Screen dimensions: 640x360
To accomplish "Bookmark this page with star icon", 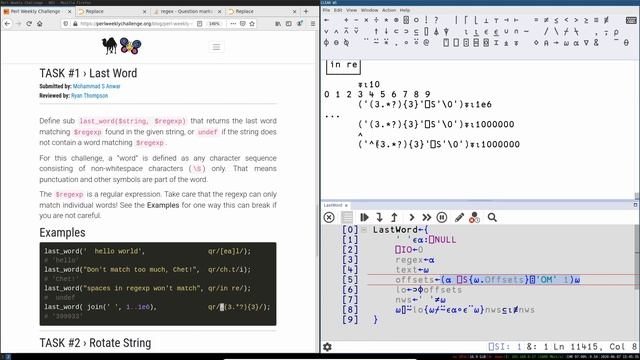I will click(252, 24).
